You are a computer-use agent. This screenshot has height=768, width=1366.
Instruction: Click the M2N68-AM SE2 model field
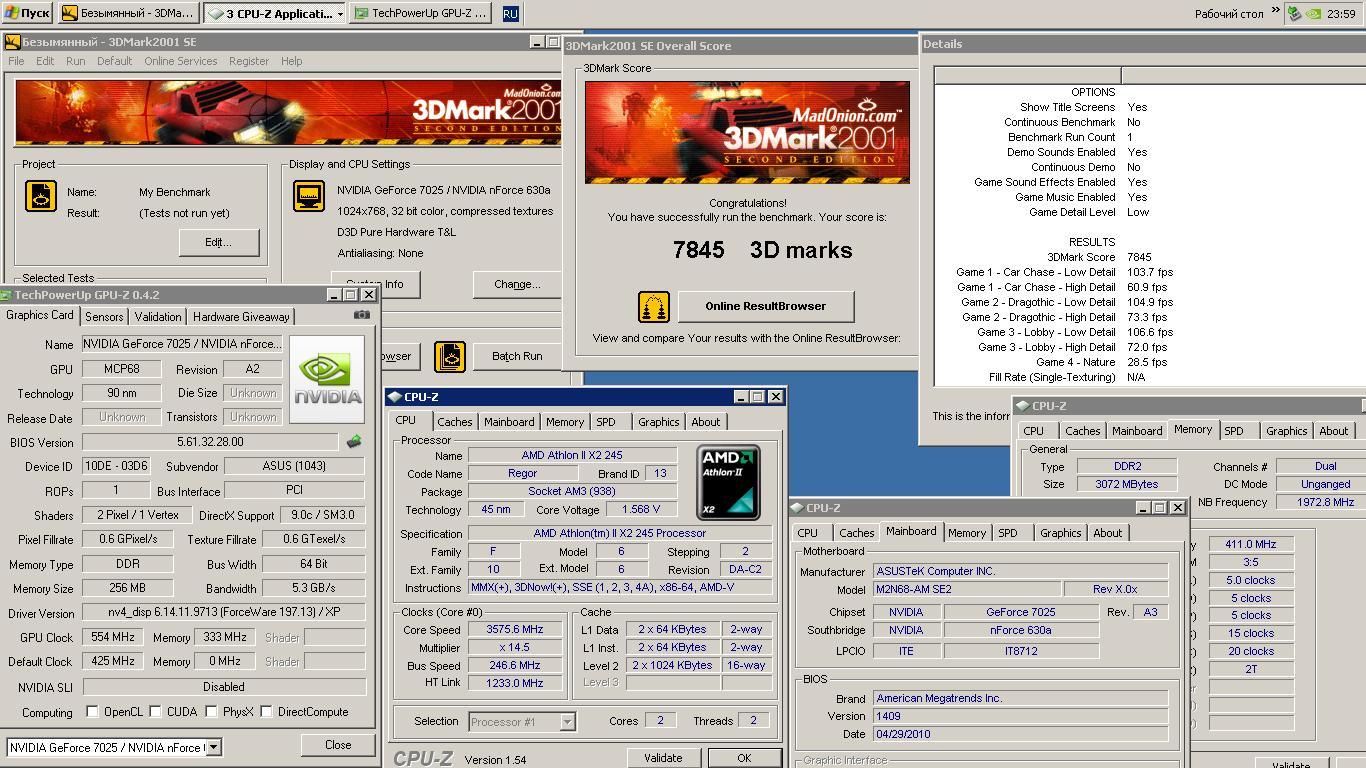click(966, 589)
